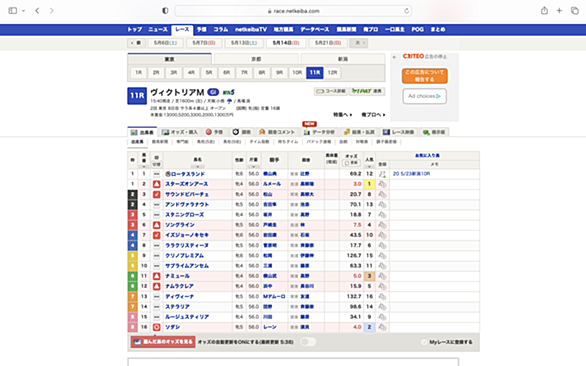Select race 12R

(x=332, y=73)
